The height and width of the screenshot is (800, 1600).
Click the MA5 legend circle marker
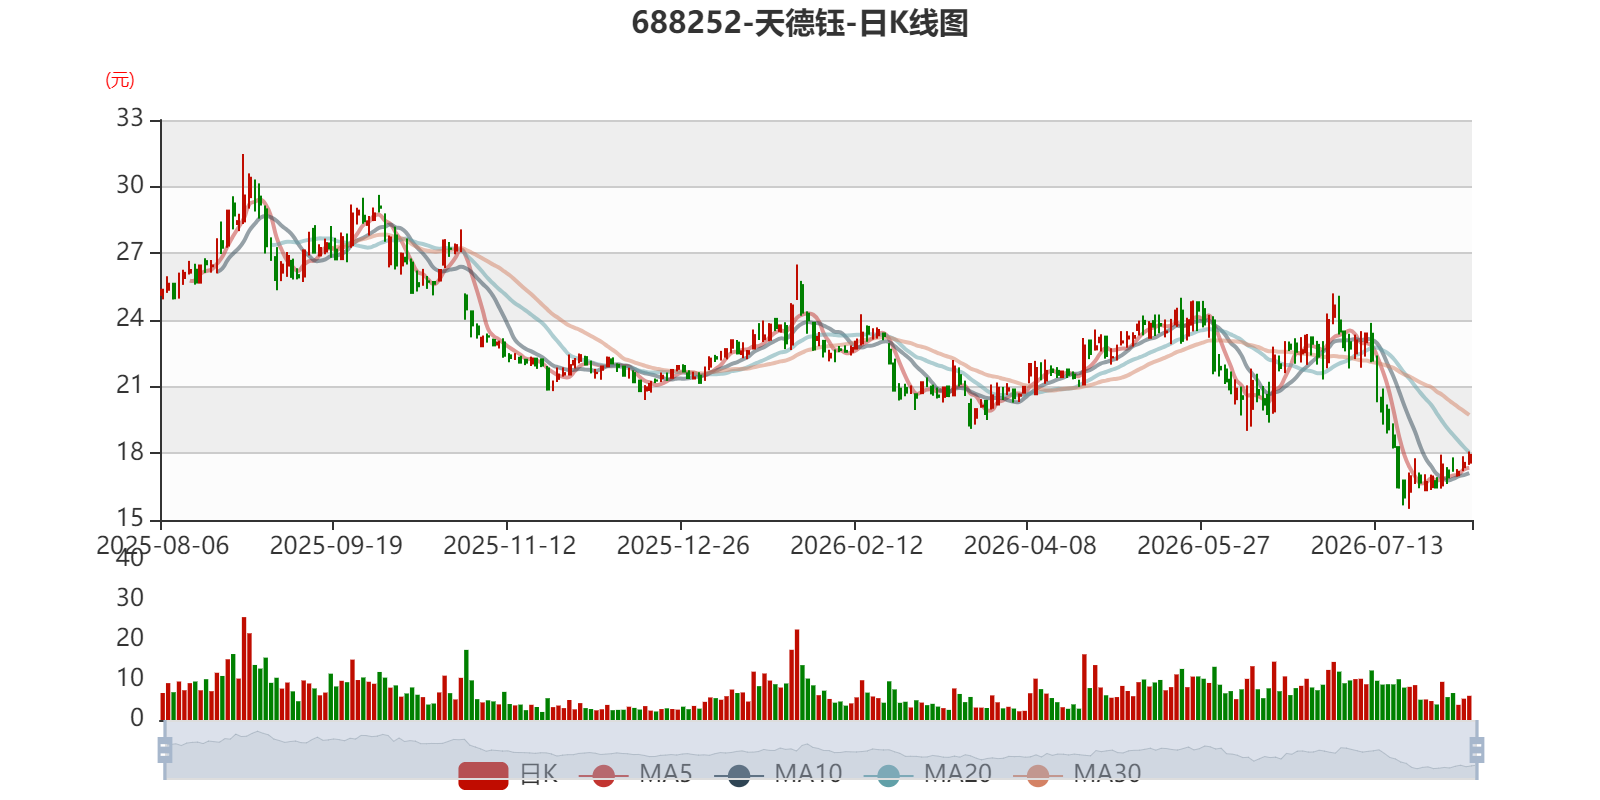click(x=603, y=775)
